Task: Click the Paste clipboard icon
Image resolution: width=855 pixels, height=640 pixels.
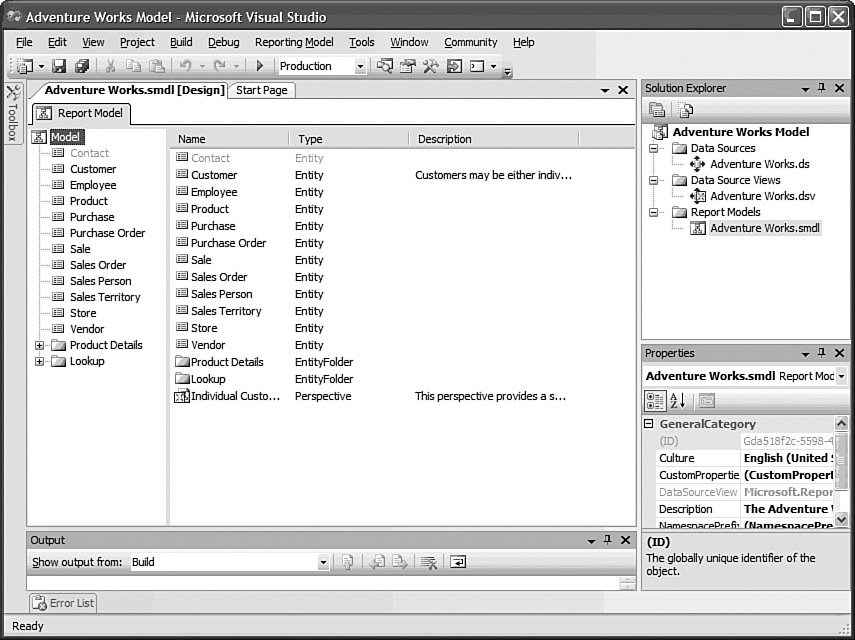Action: (157, 66)
